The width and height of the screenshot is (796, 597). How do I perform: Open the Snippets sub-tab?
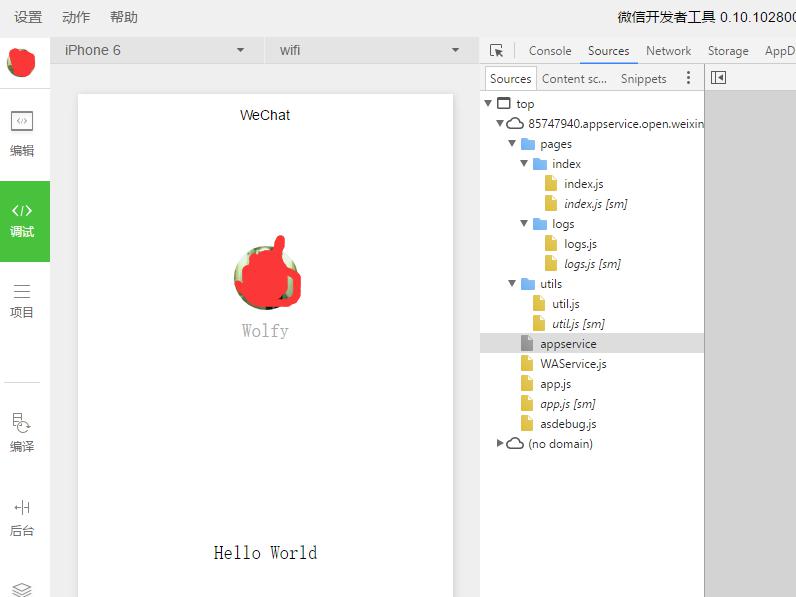[x=643, y=79]
